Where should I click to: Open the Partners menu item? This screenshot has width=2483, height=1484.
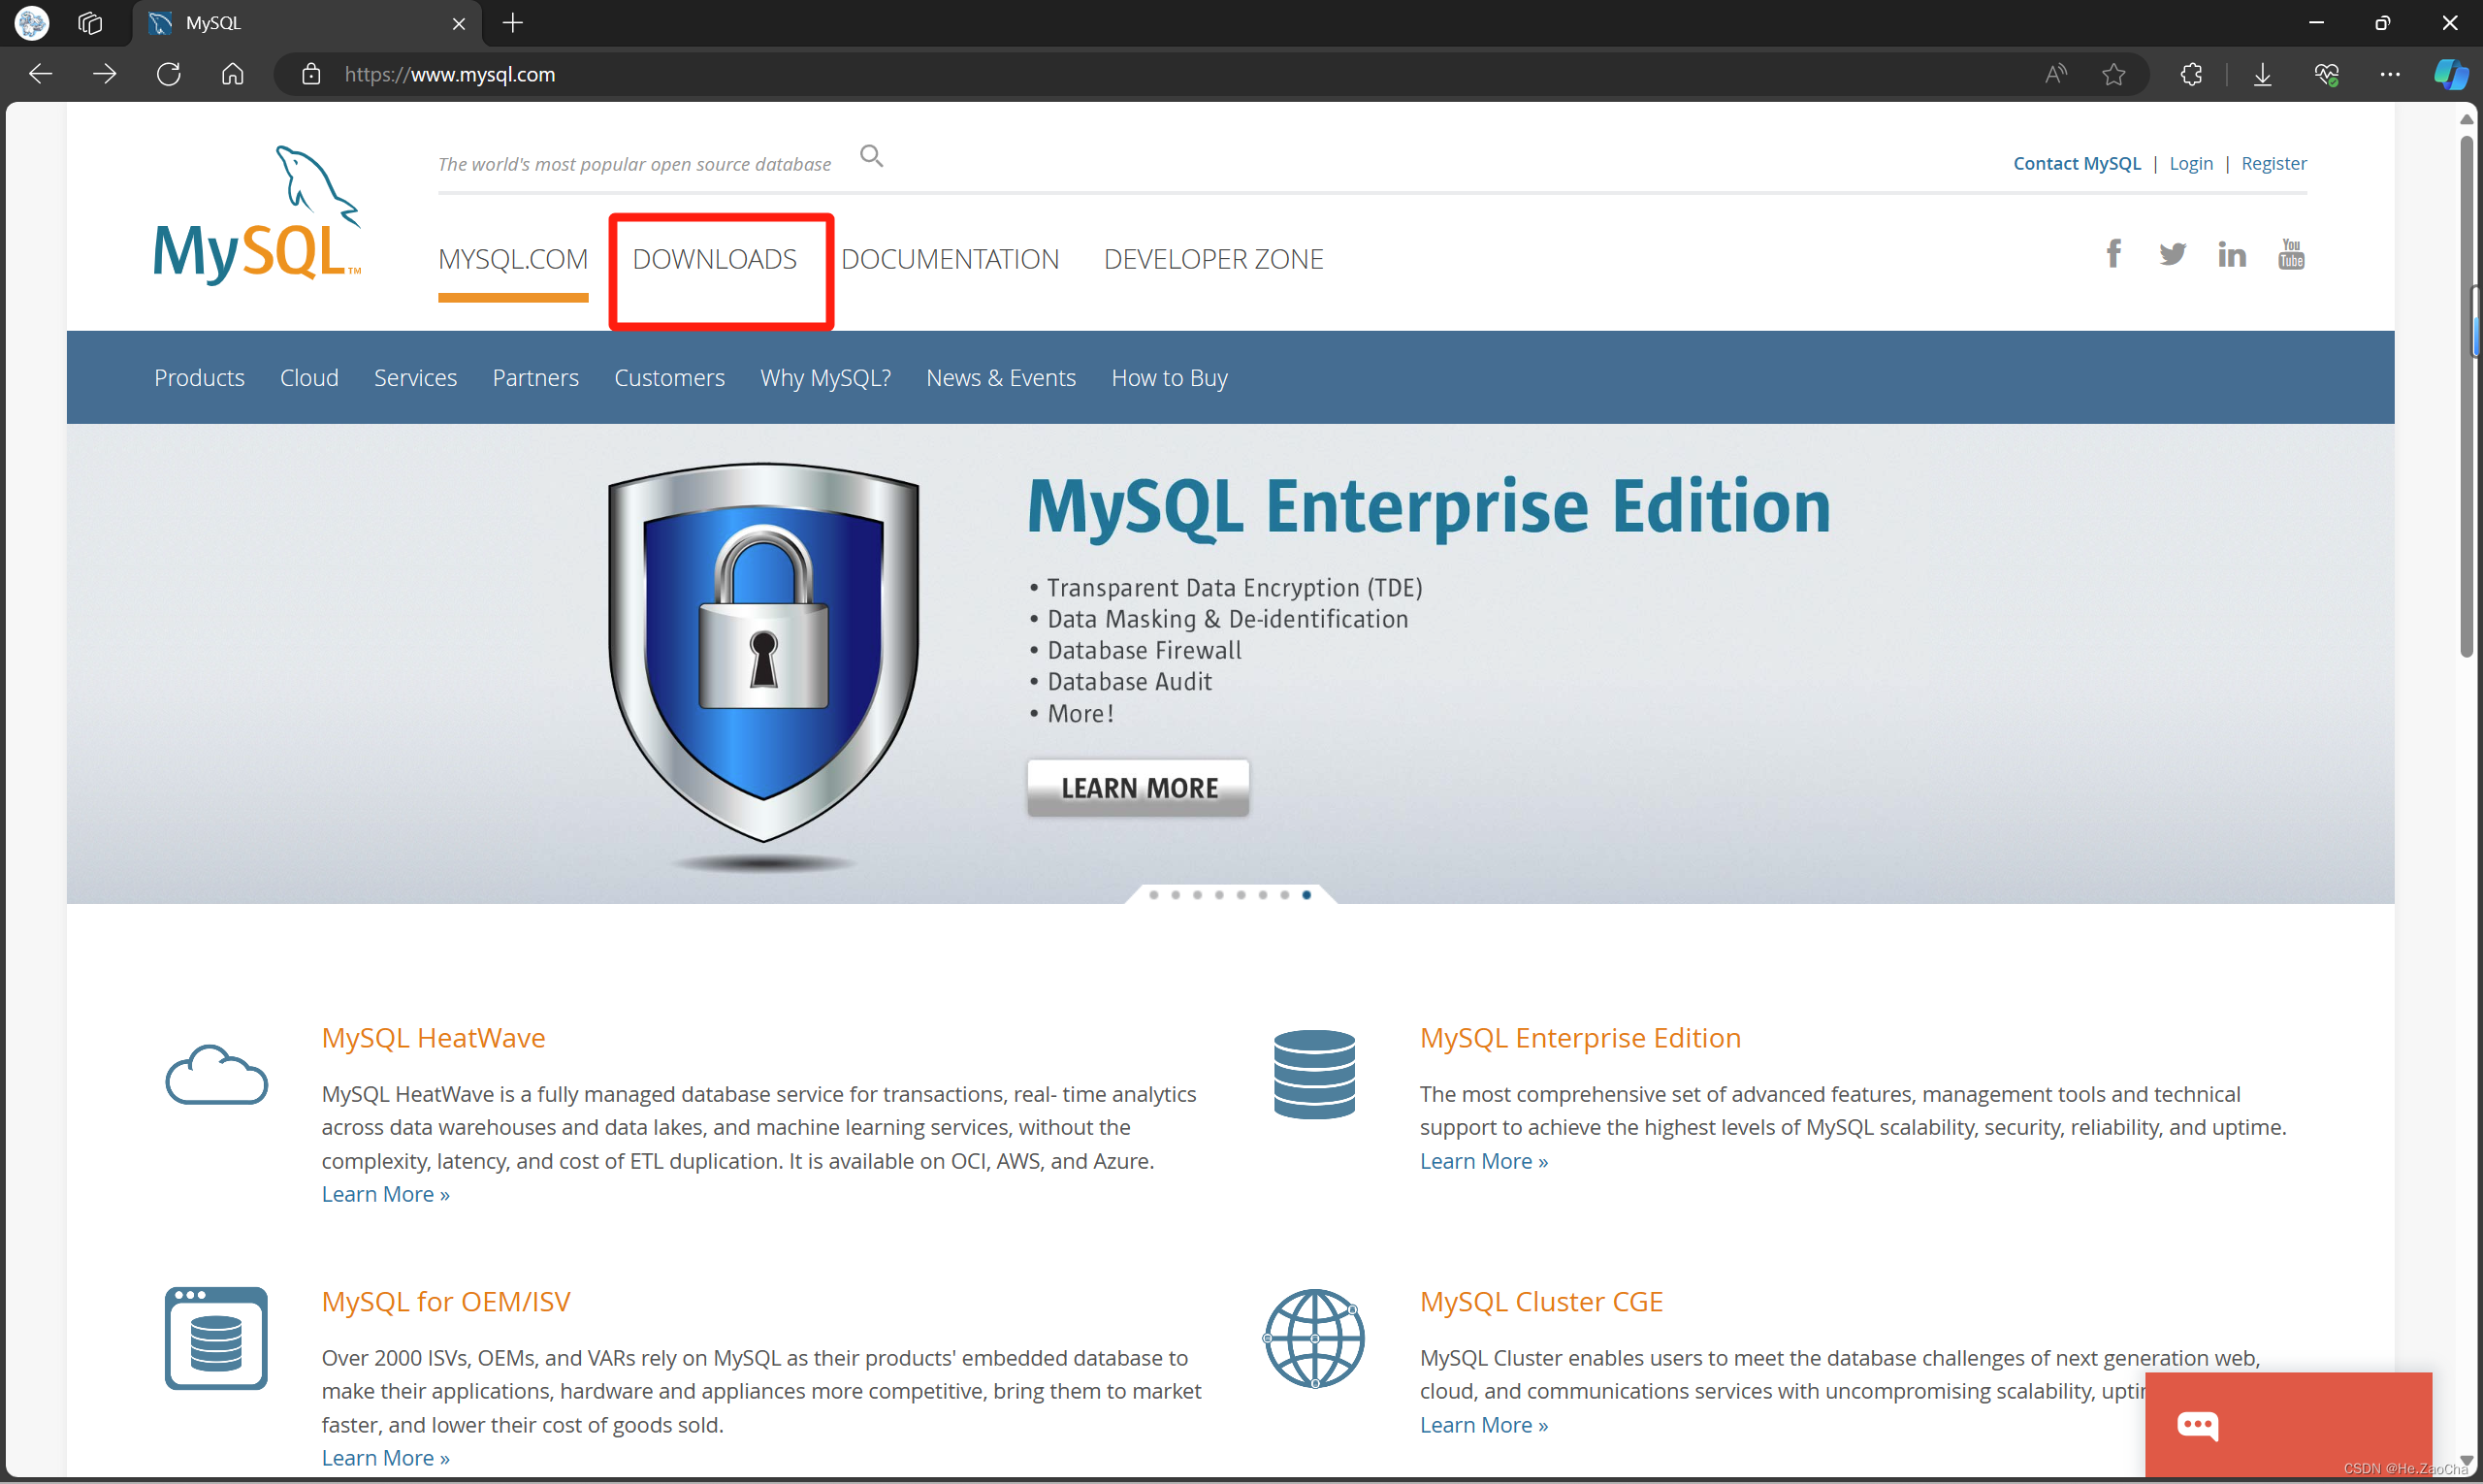[535, 378]
